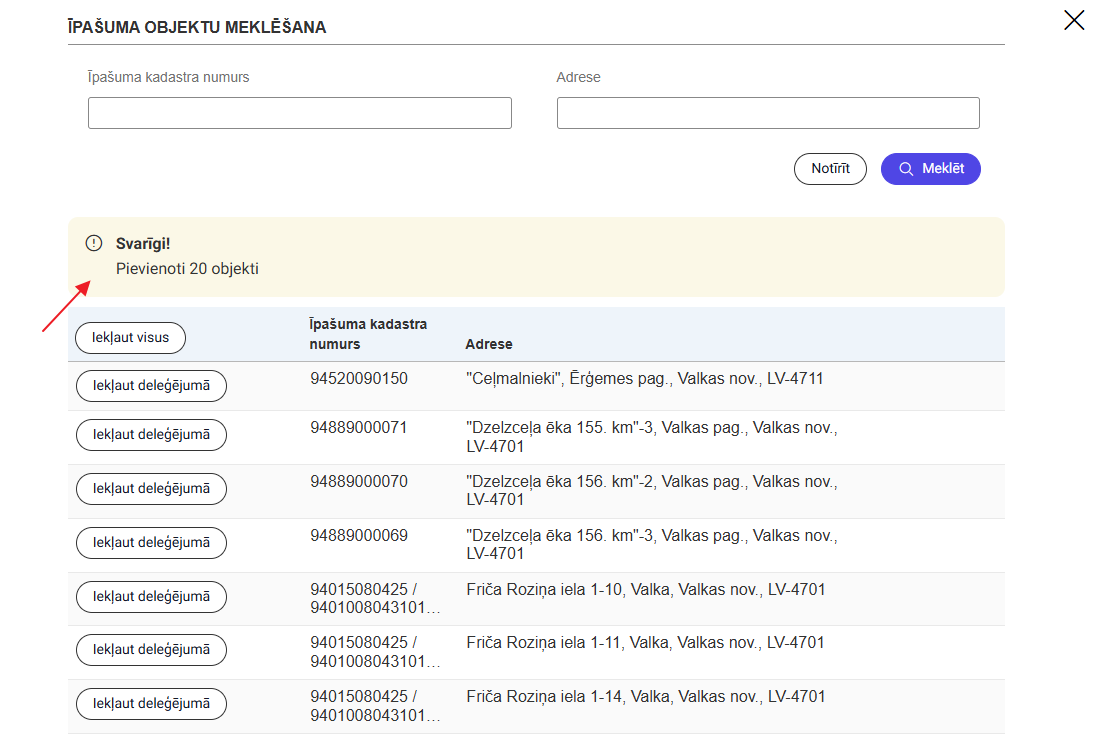Focus the Adrese search field
Image resolution: width=1094 pixels, height=740 pixels.
click(767, 113)
